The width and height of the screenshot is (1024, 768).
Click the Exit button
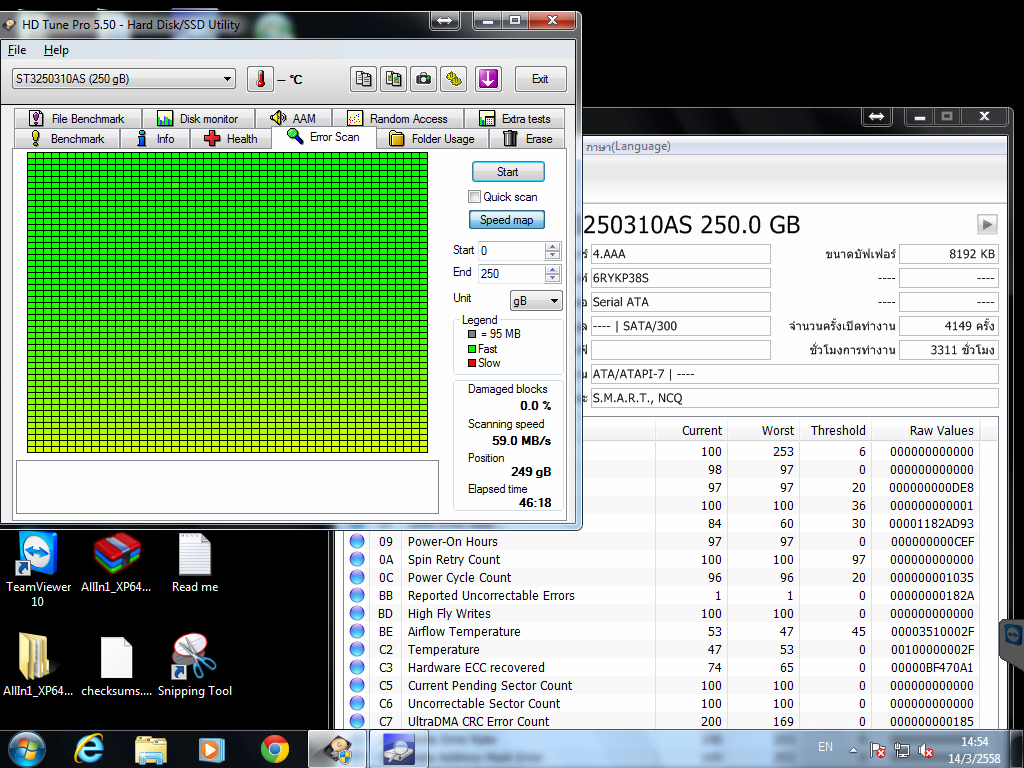pos(540,79)
